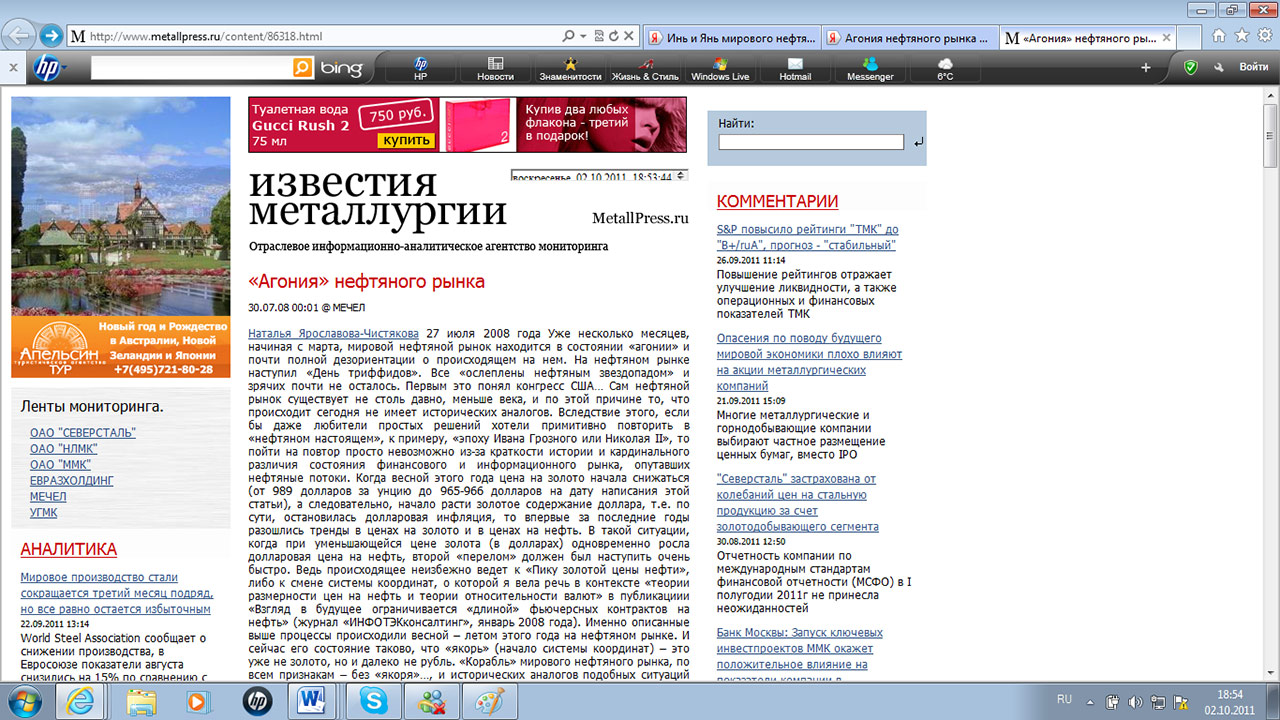This screenshot has height=720, width=1280.
Task: Go back using the browser Back arrow
Action: (18, 36)
